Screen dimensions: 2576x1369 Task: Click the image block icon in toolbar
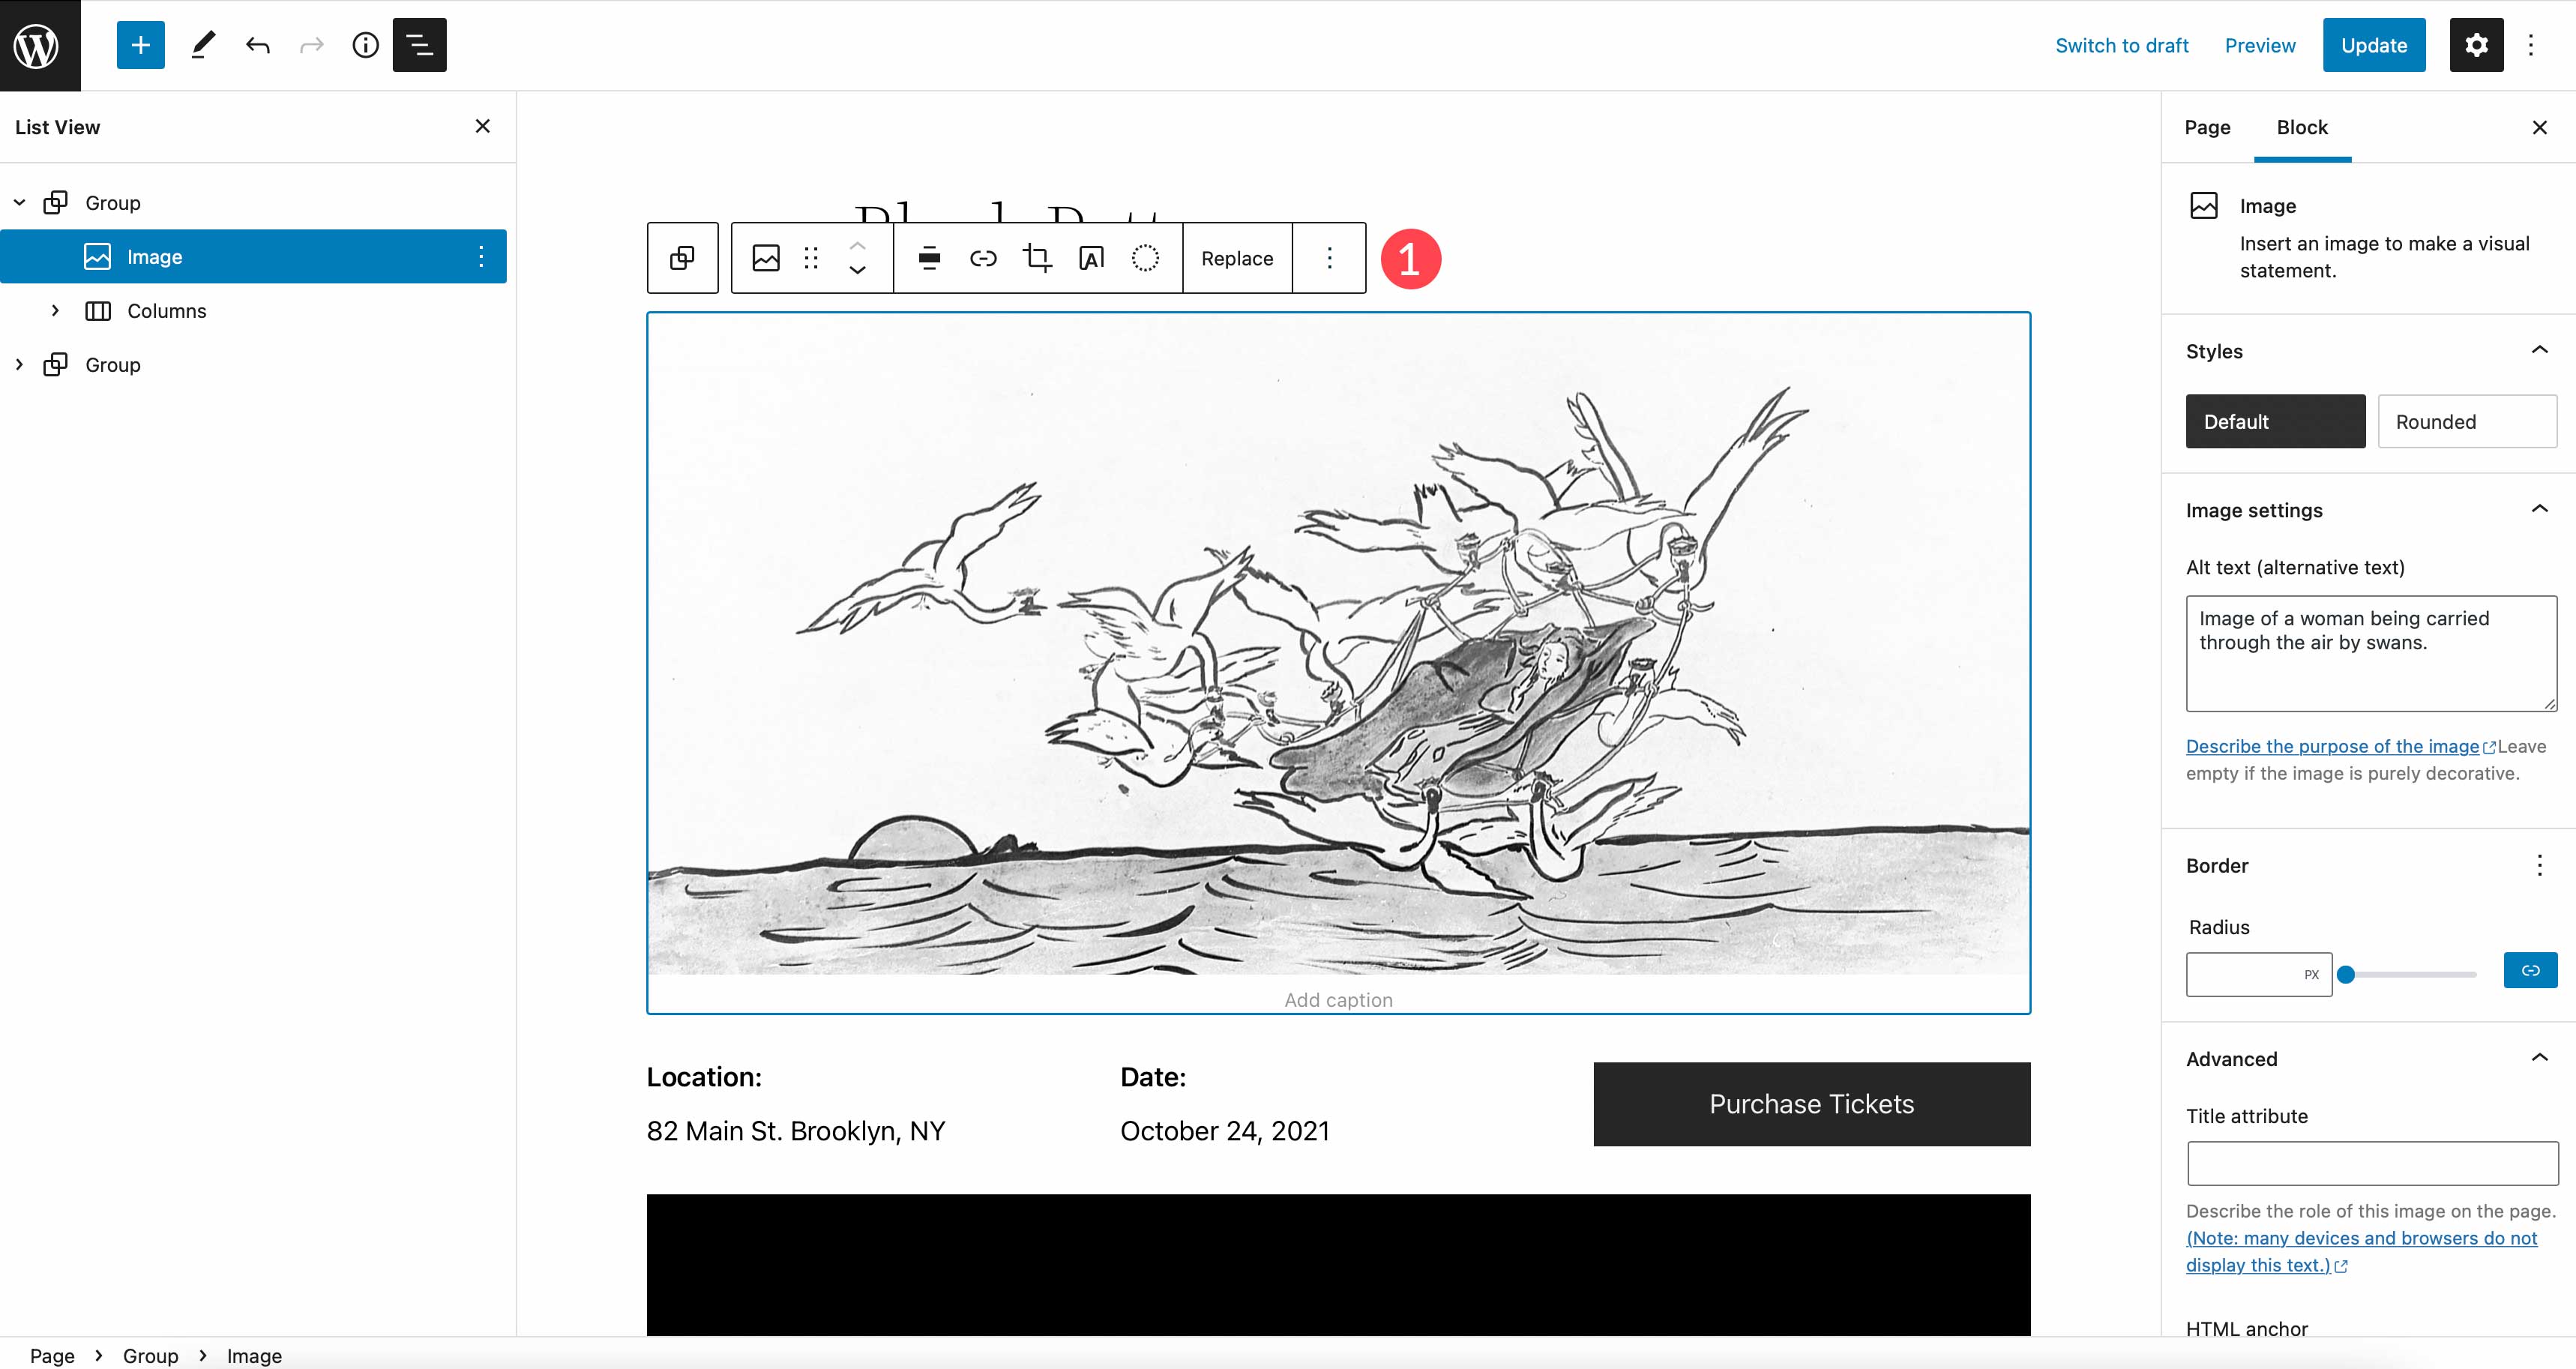(x=765, y=257)
